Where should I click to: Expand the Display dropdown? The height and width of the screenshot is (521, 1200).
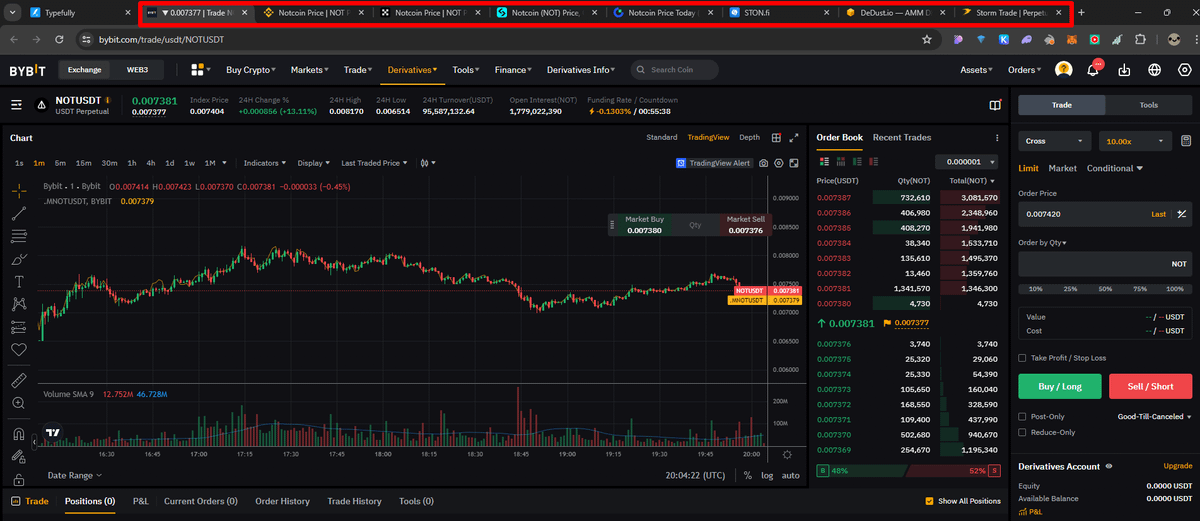(313, 163)
